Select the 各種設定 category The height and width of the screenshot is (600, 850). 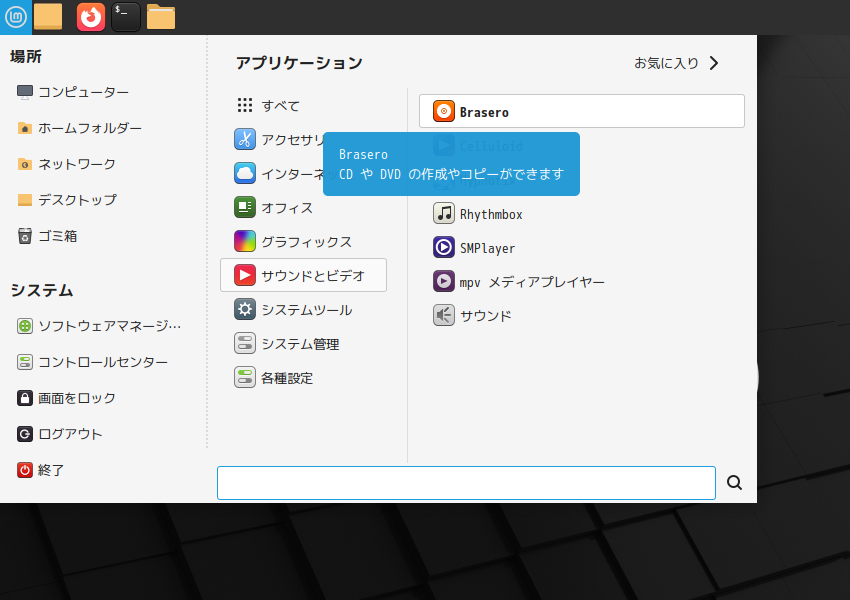303,378
